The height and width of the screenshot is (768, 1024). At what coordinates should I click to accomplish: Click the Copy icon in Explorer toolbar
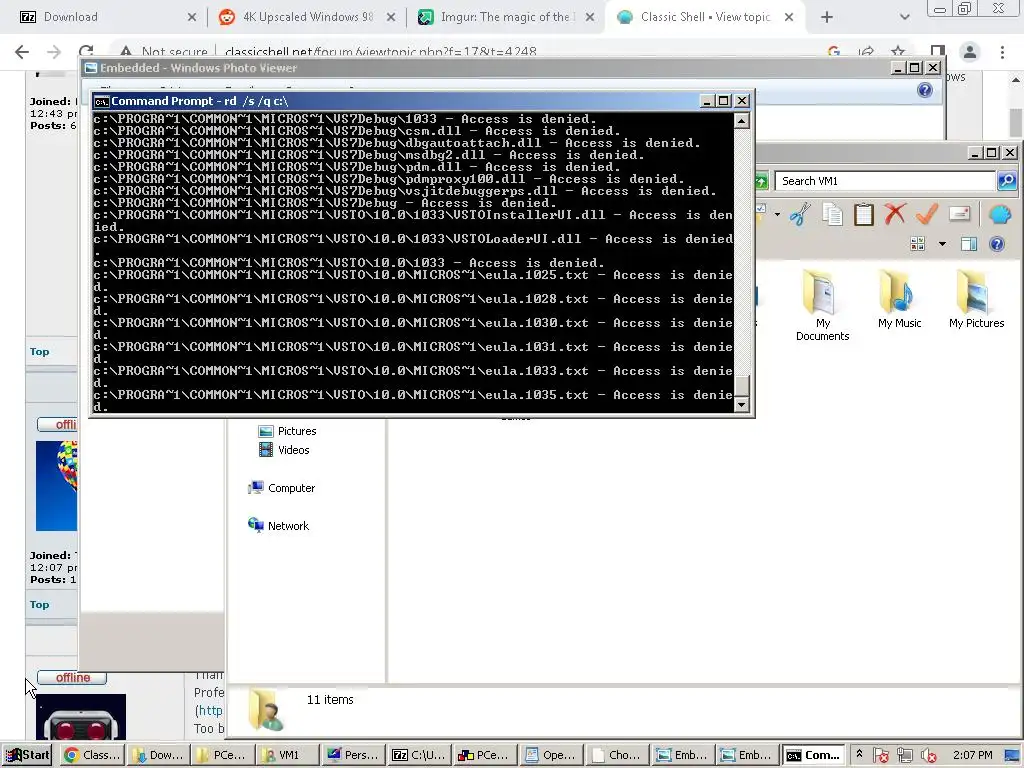tap(832, 214)
